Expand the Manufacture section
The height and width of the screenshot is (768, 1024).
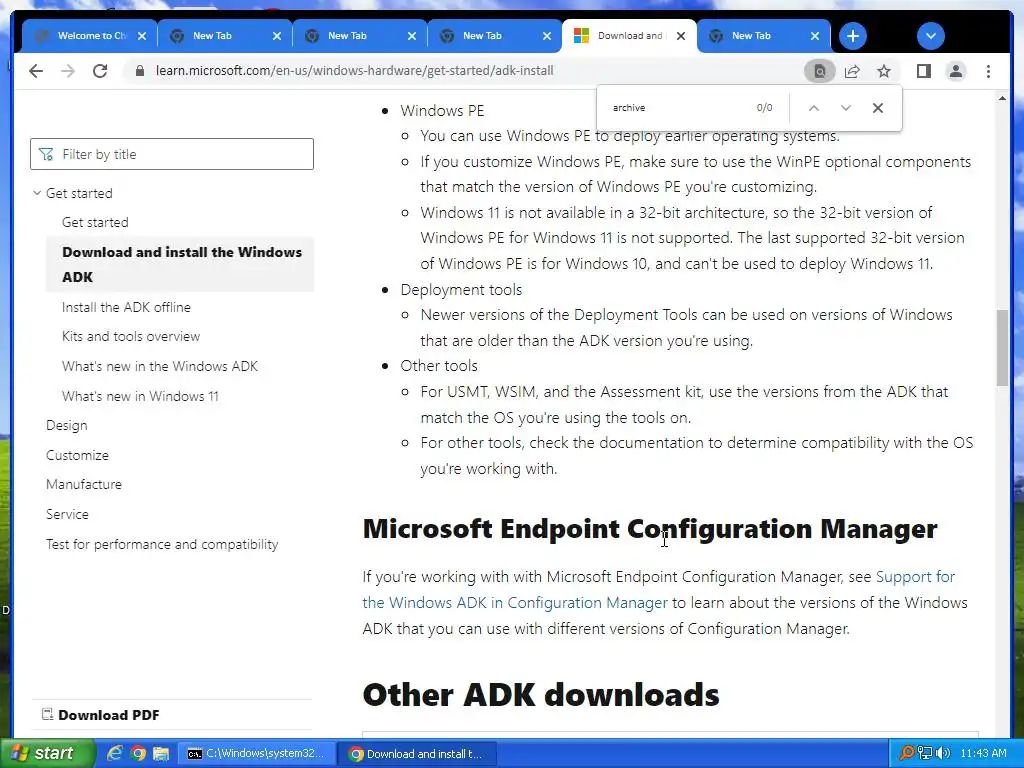[84, 485]
